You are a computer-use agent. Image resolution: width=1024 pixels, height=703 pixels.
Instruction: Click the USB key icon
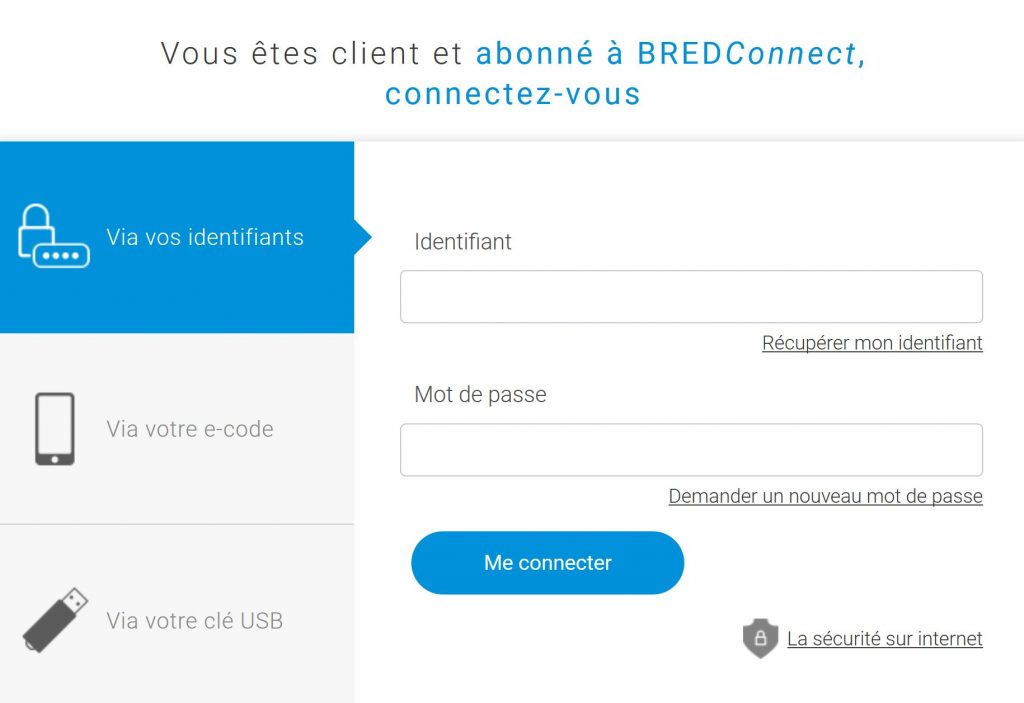point(55,620)
